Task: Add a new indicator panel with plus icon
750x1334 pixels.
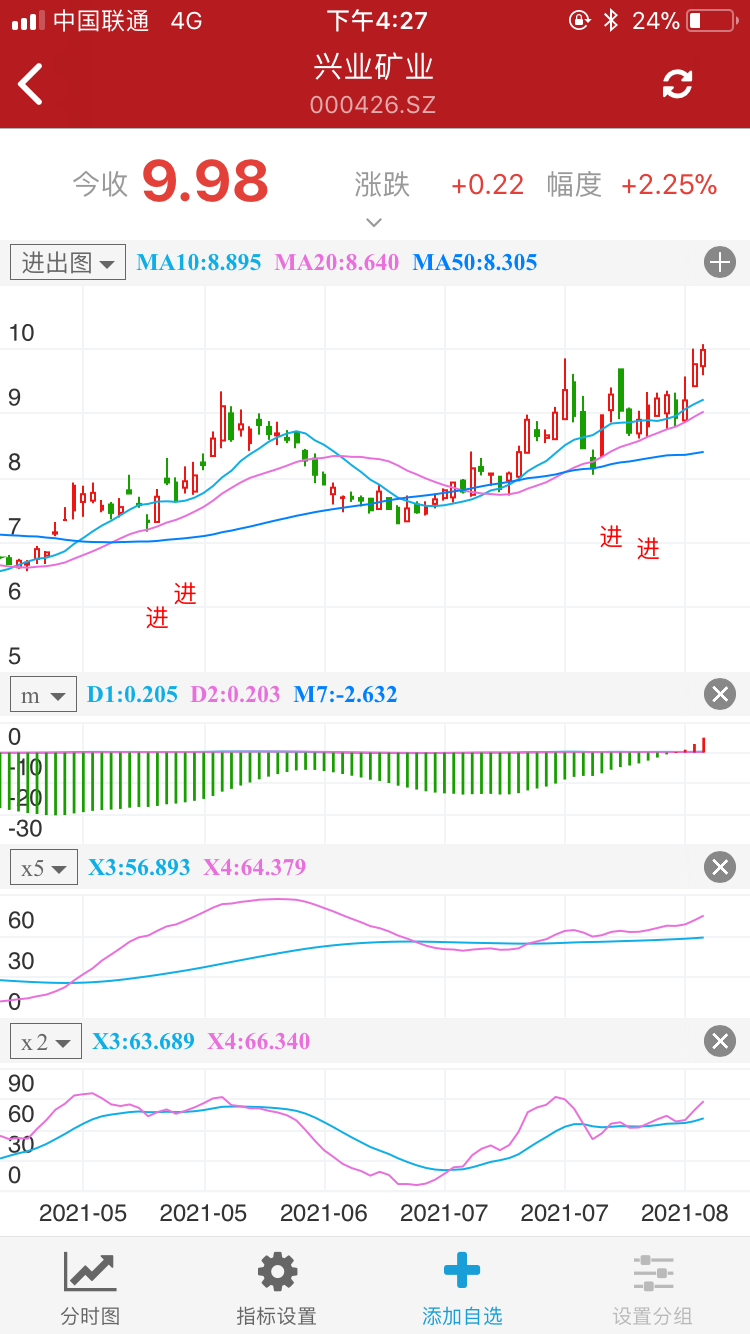Action: (719, 263)
